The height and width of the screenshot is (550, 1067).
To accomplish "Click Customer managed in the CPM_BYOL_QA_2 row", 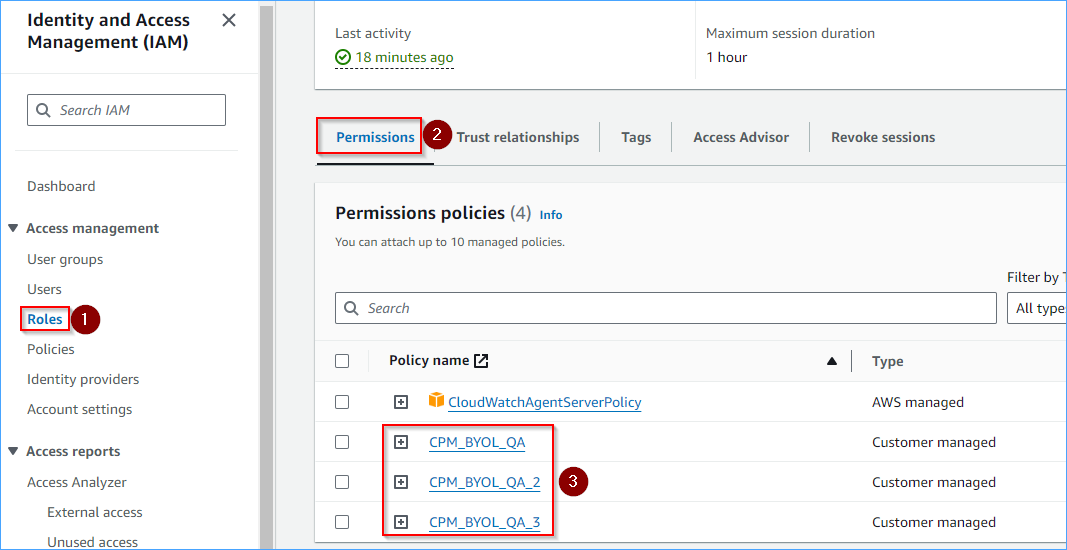I will click(x=934, y=483).
